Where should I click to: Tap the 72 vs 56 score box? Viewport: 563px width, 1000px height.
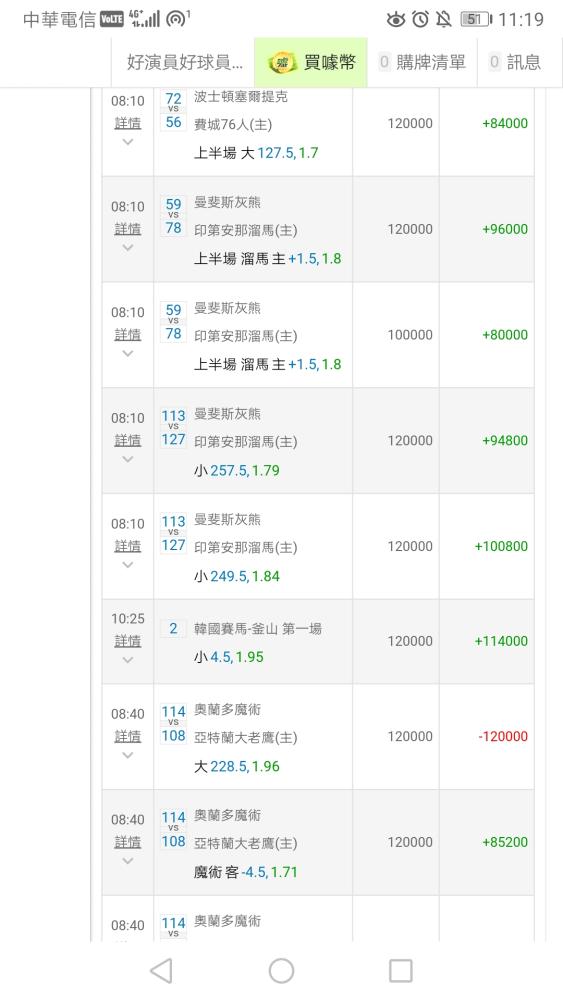point(173,110)
